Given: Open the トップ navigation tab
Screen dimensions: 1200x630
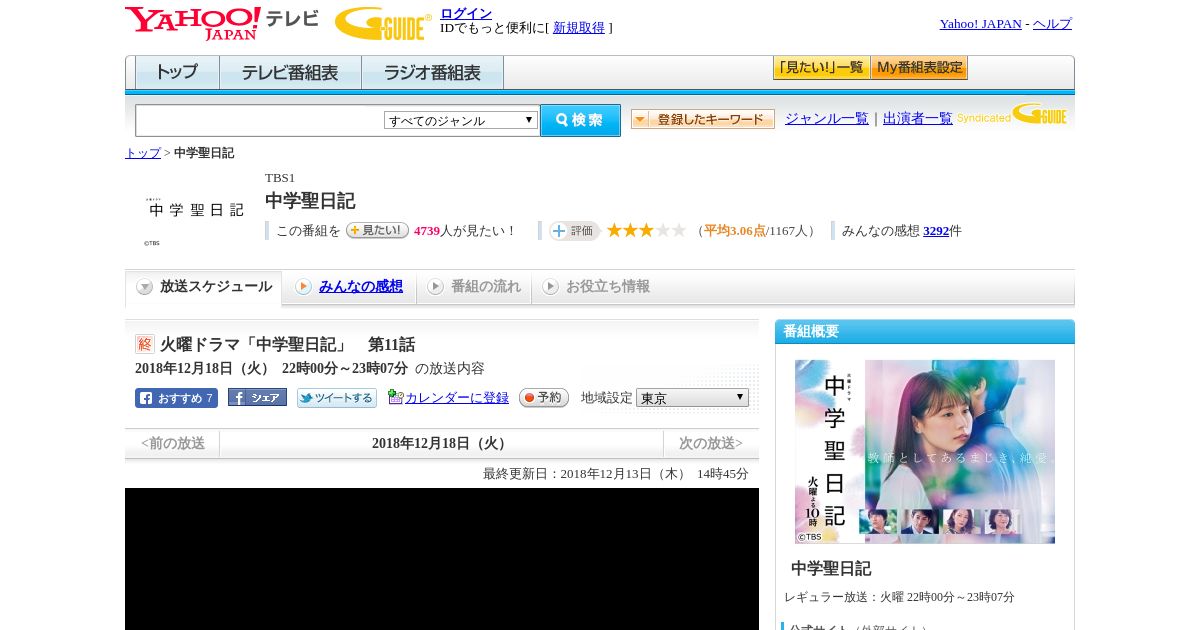Looking at the screenshot, I should tap(177, 73).
